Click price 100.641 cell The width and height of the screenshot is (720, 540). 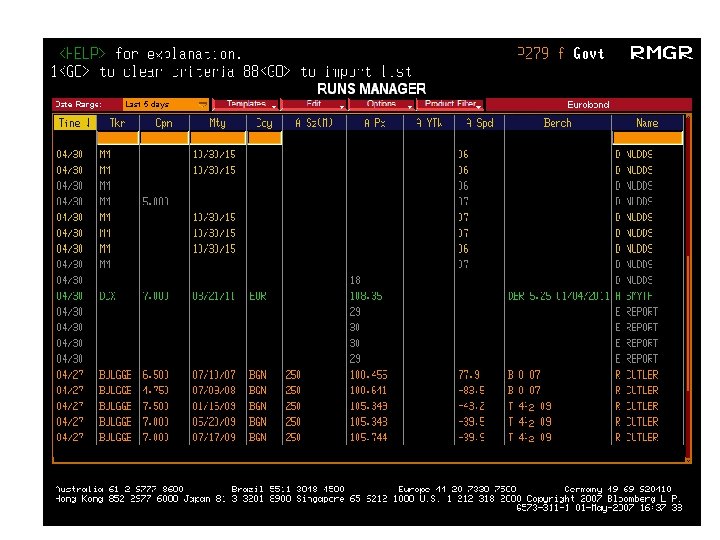[x=368, y=390]
